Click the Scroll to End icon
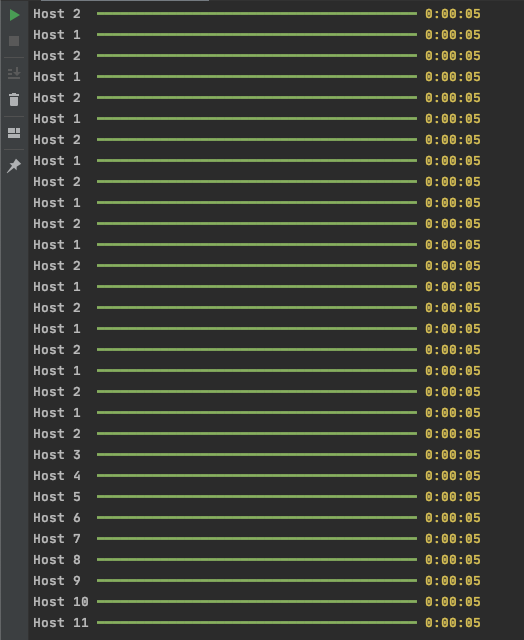 (14, 73)
